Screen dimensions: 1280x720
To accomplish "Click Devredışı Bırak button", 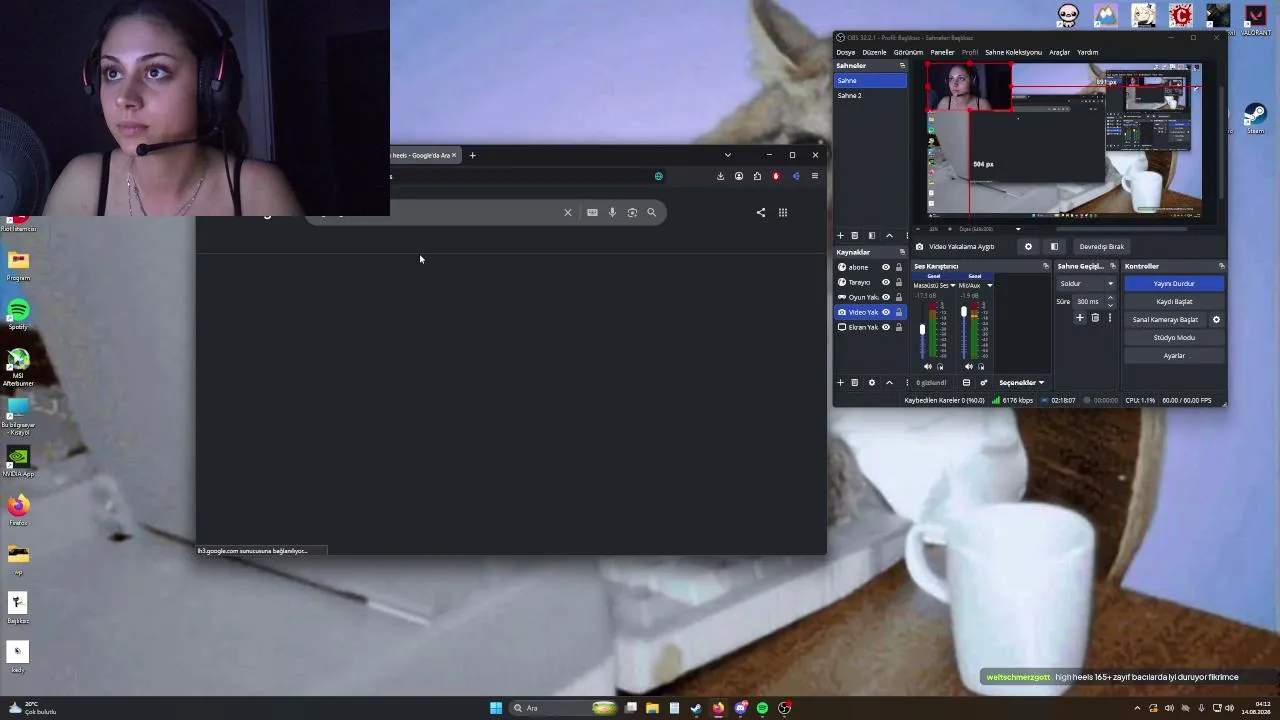I will point(1102,247).
